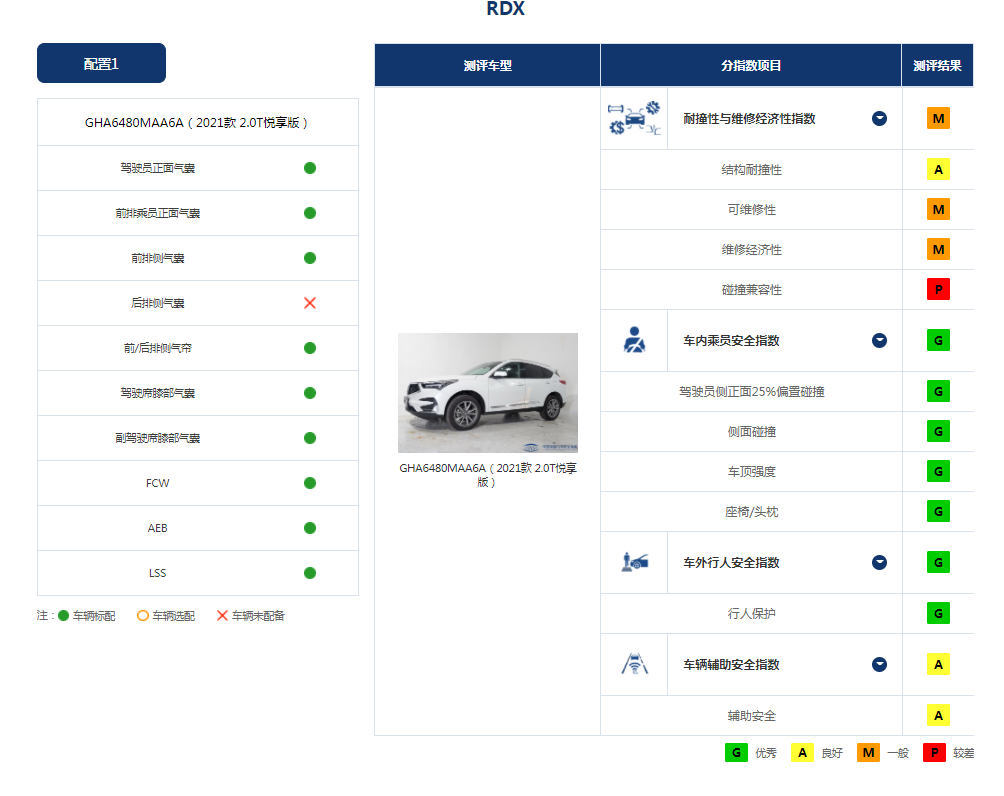Click the green dot in the FCW row
The height and width of the screenshot is (796, 1004).
coord(310,483)
